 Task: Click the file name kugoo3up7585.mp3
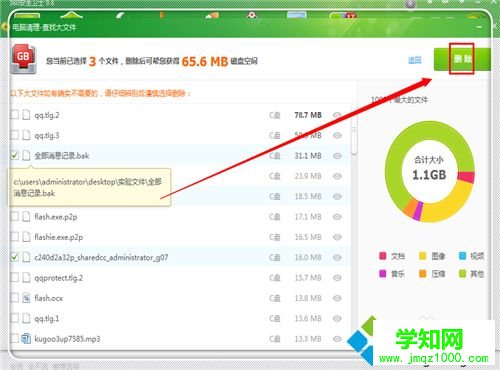(x=67, y=339)
